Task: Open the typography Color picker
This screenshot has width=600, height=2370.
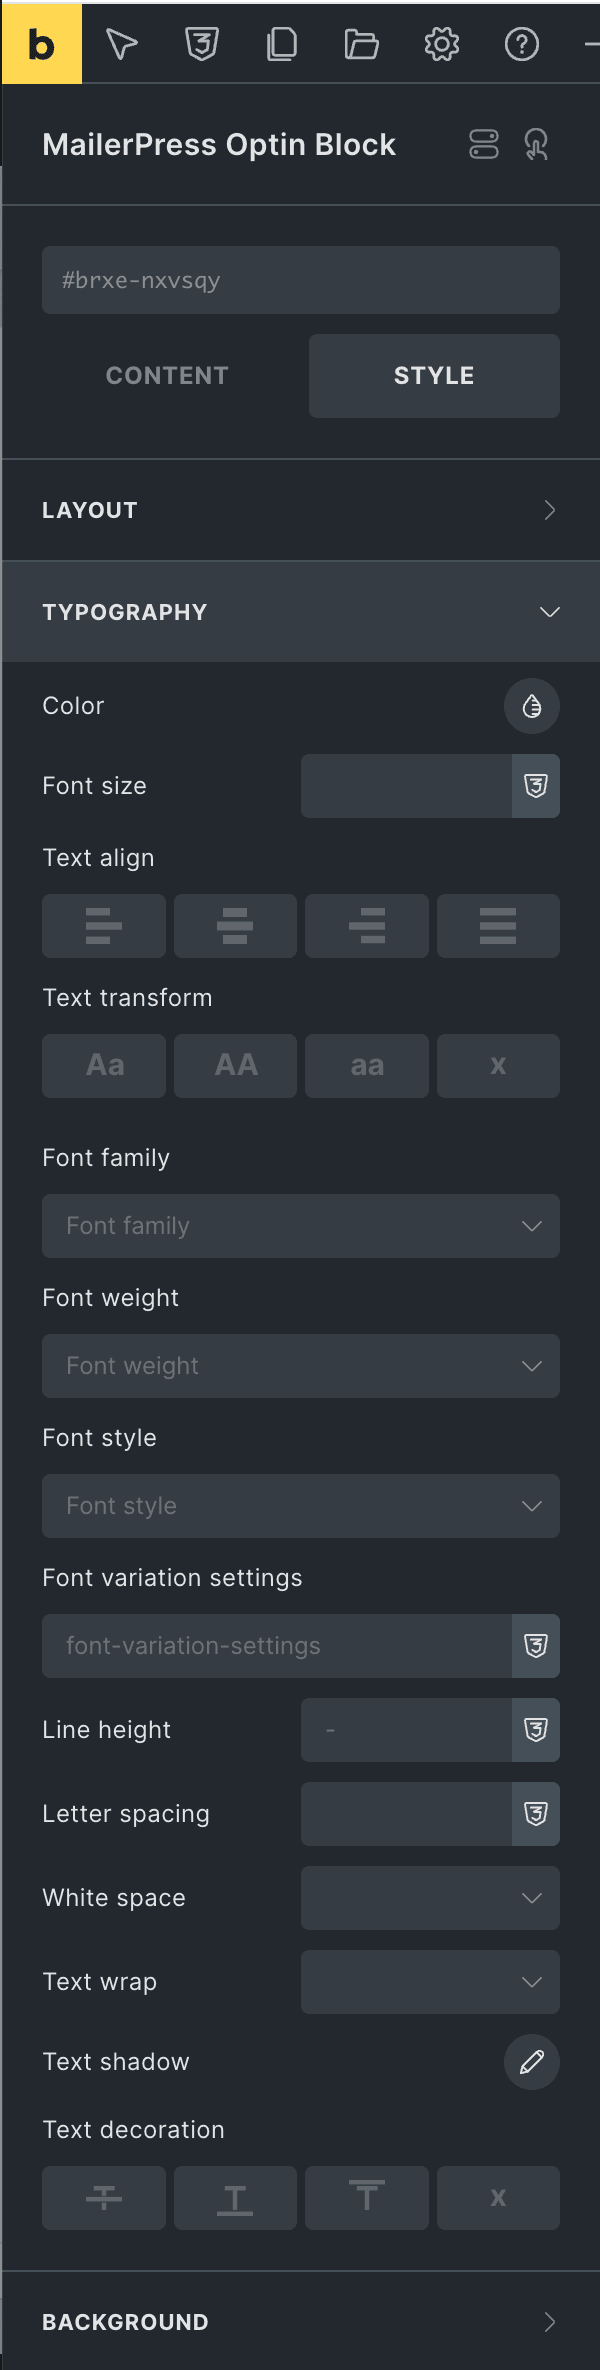Action: (x=531, y=706)
